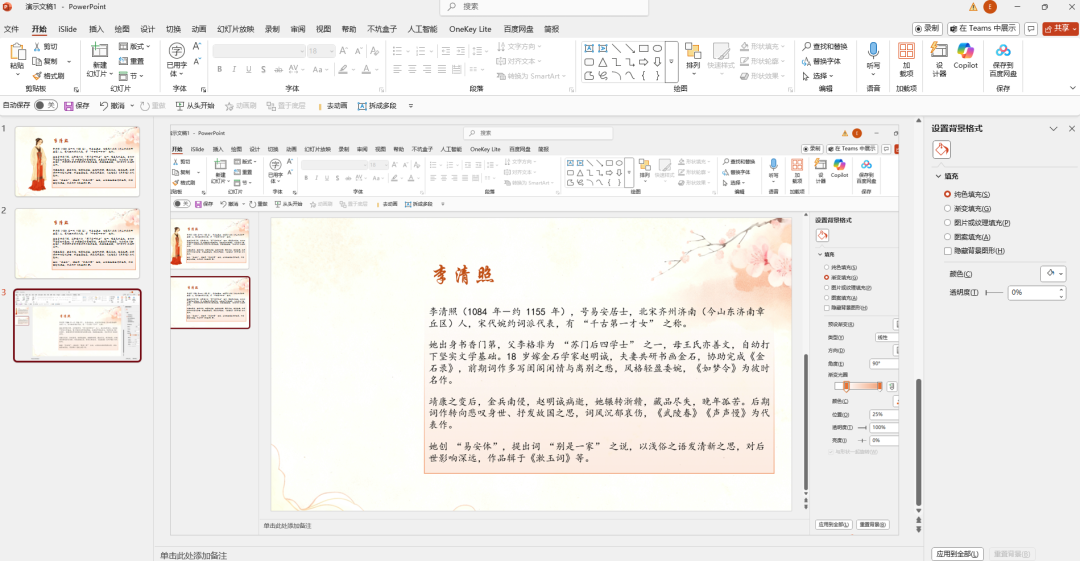Screen dimensions: 1080x561
Task: Toggle the AutoSave (自动保存) switch
Action: [45, 105]
